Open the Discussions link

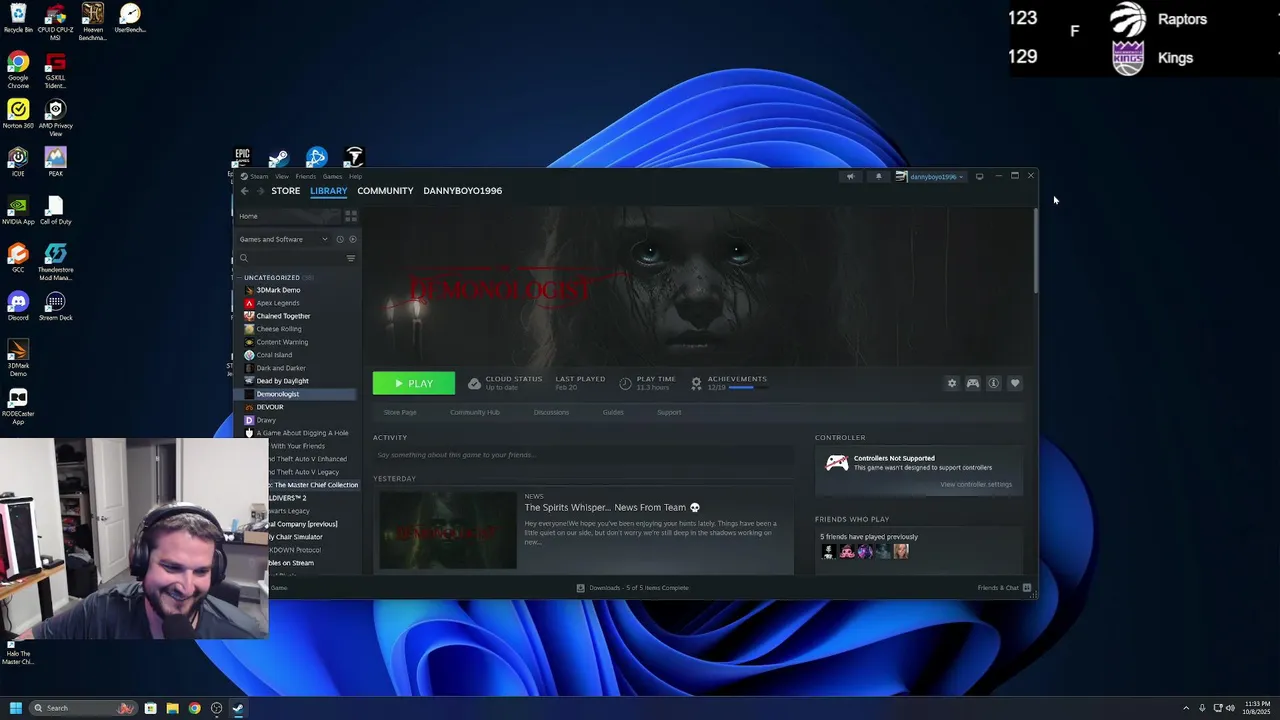[551, 412]
